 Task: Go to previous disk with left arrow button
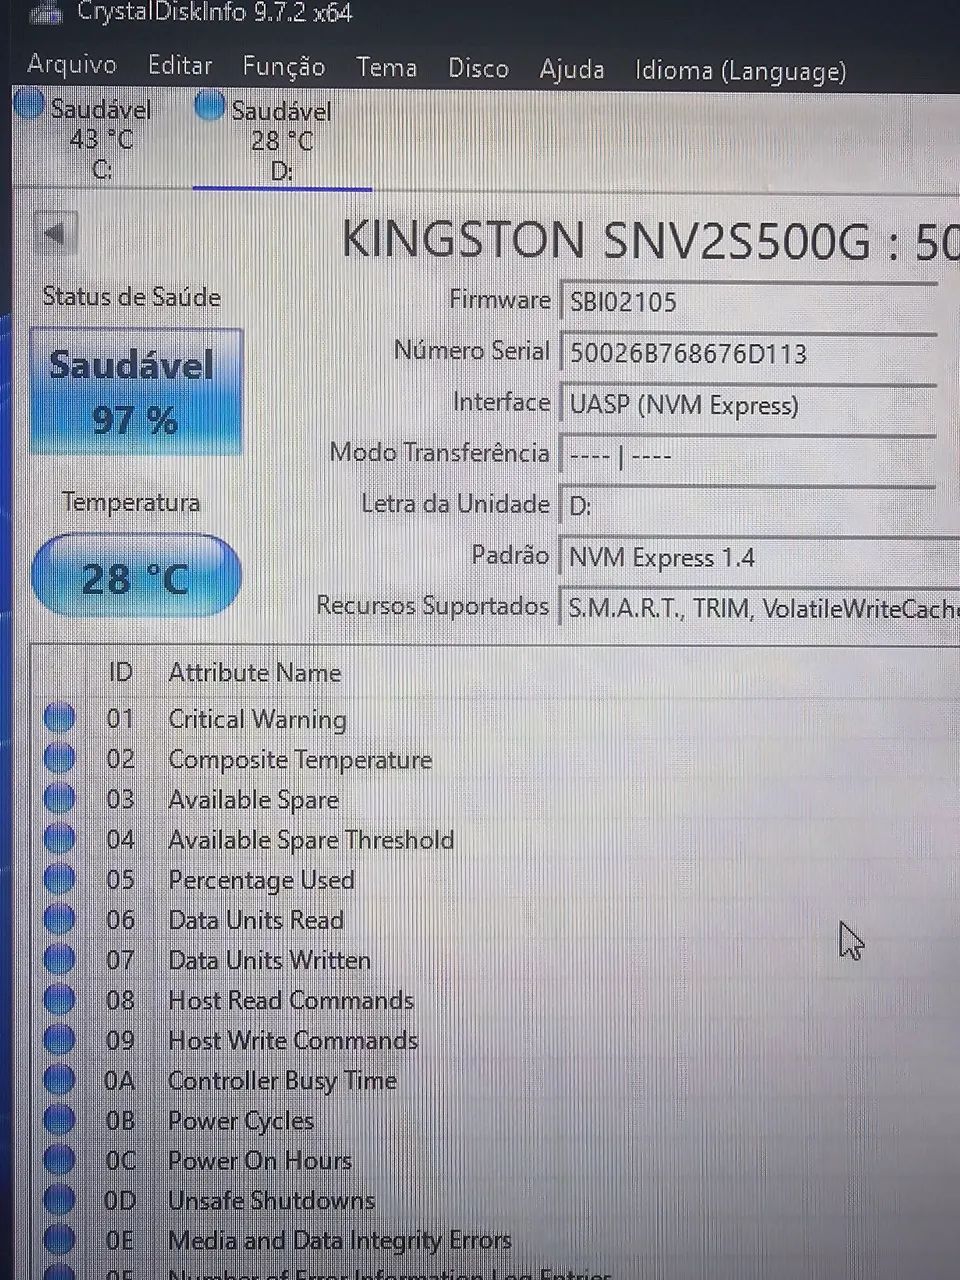coord(55,234)
